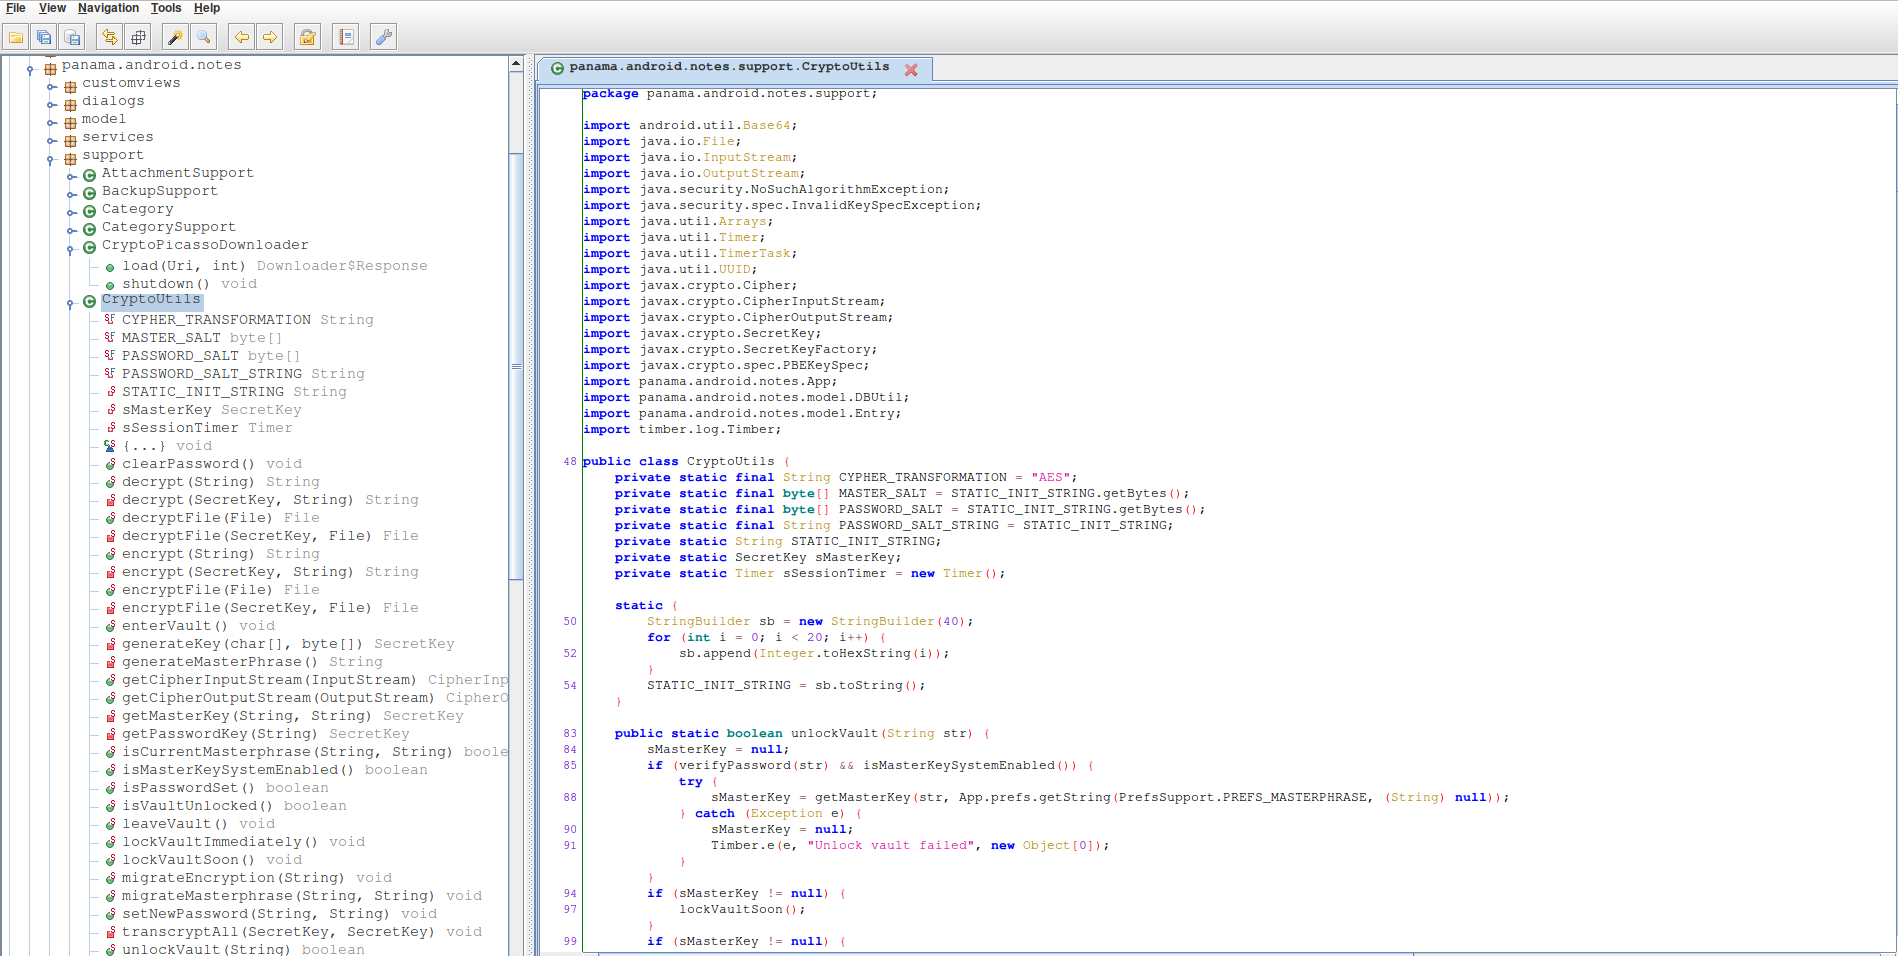Toggle Sync with editor button

click(x=109, y=38)
